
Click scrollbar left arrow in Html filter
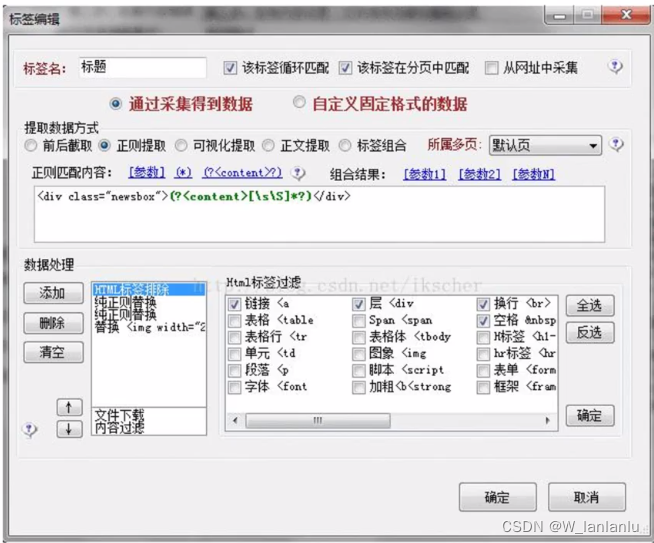coord(235,420)
